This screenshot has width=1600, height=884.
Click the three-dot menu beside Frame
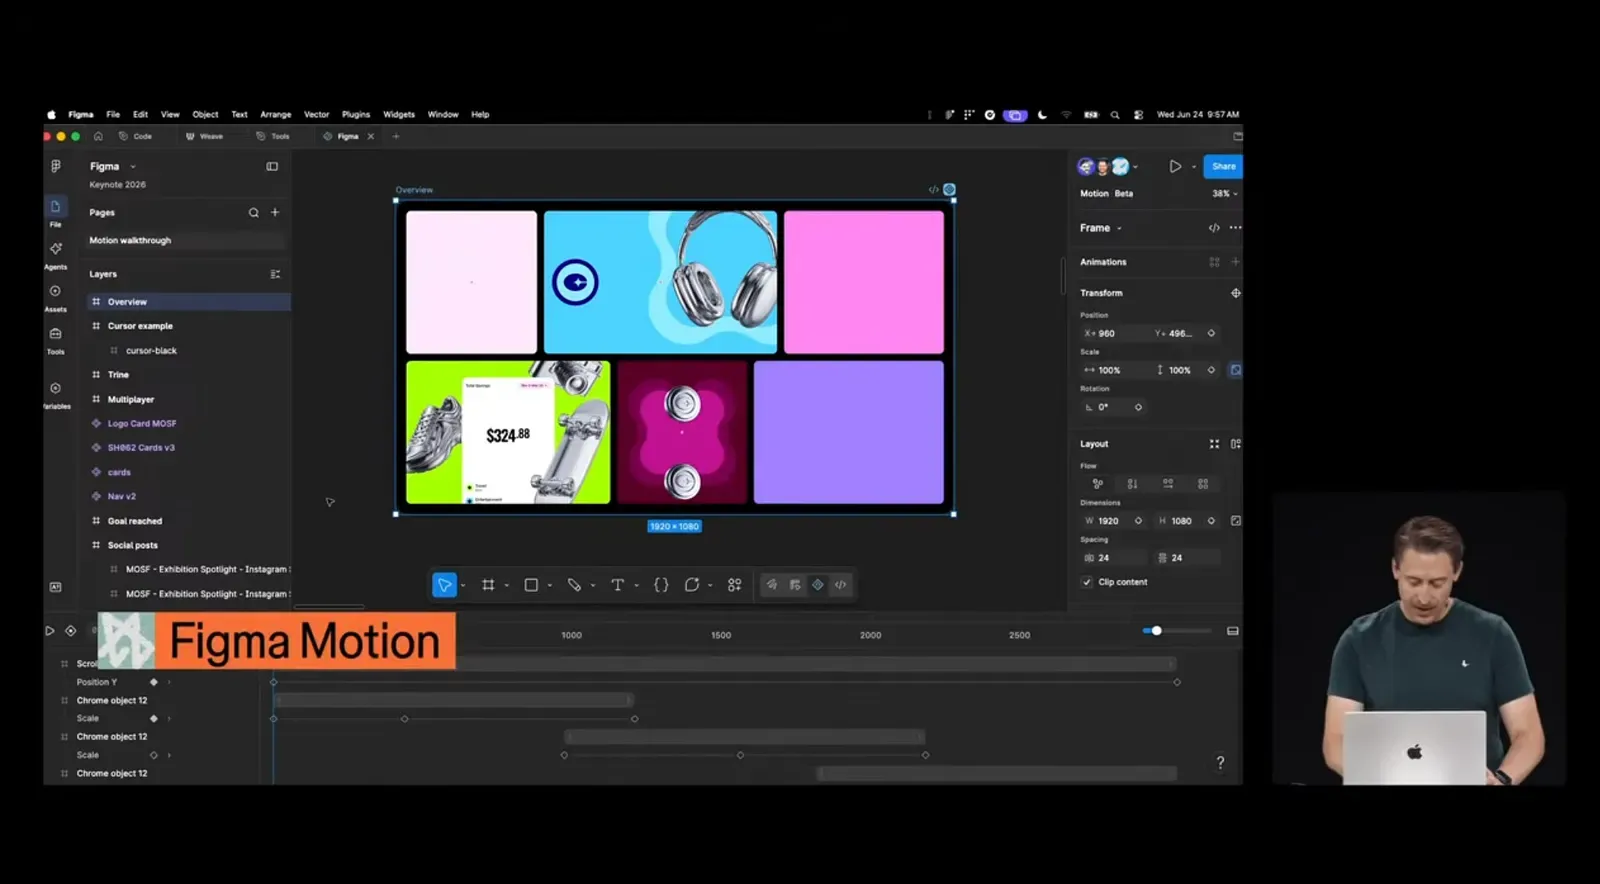(x=1236, y=228)
